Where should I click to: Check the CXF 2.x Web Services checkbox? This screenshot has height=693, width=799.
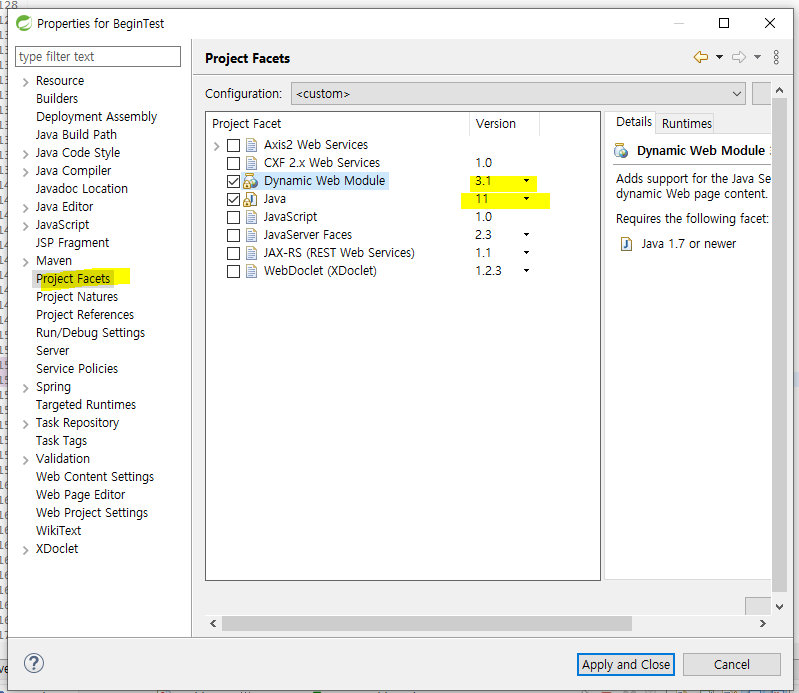point(233,163)
